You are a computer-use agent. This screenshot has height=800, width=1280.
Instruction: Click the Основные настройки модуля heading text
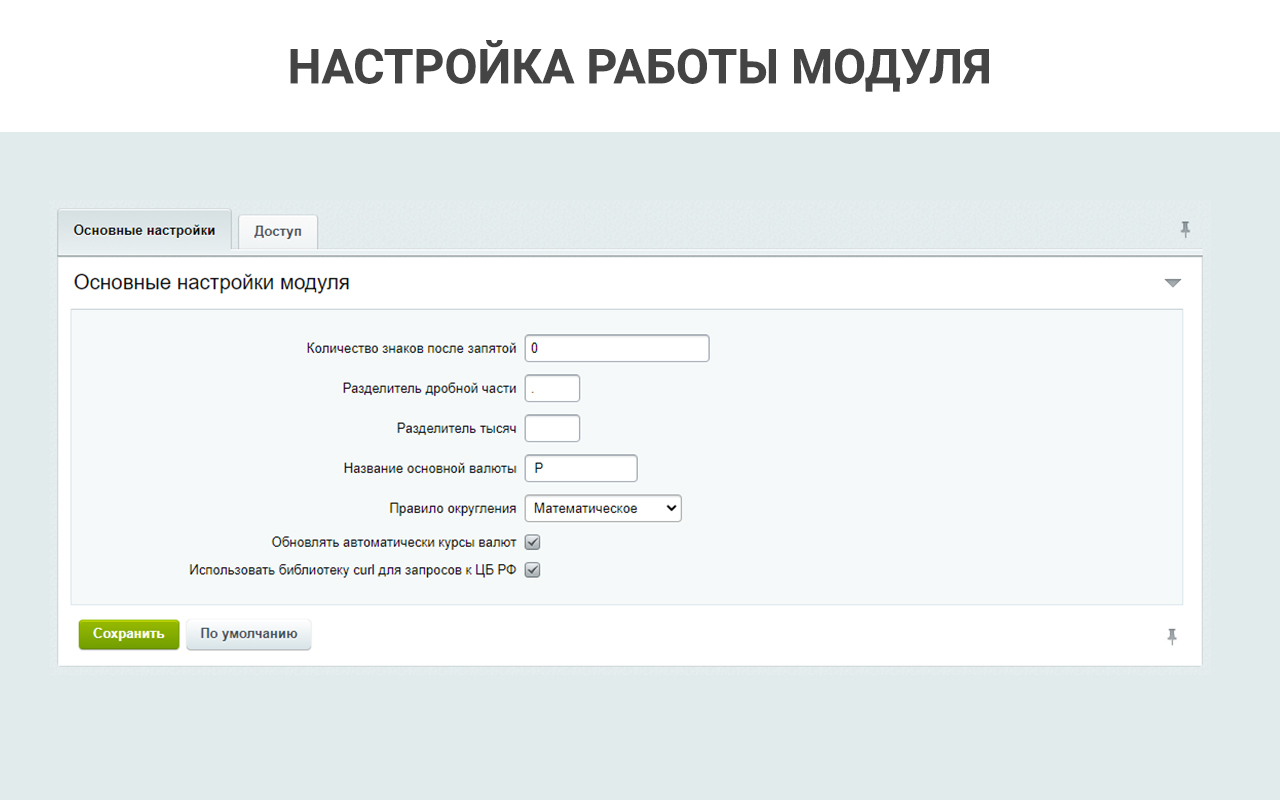[x=212, y=283]
